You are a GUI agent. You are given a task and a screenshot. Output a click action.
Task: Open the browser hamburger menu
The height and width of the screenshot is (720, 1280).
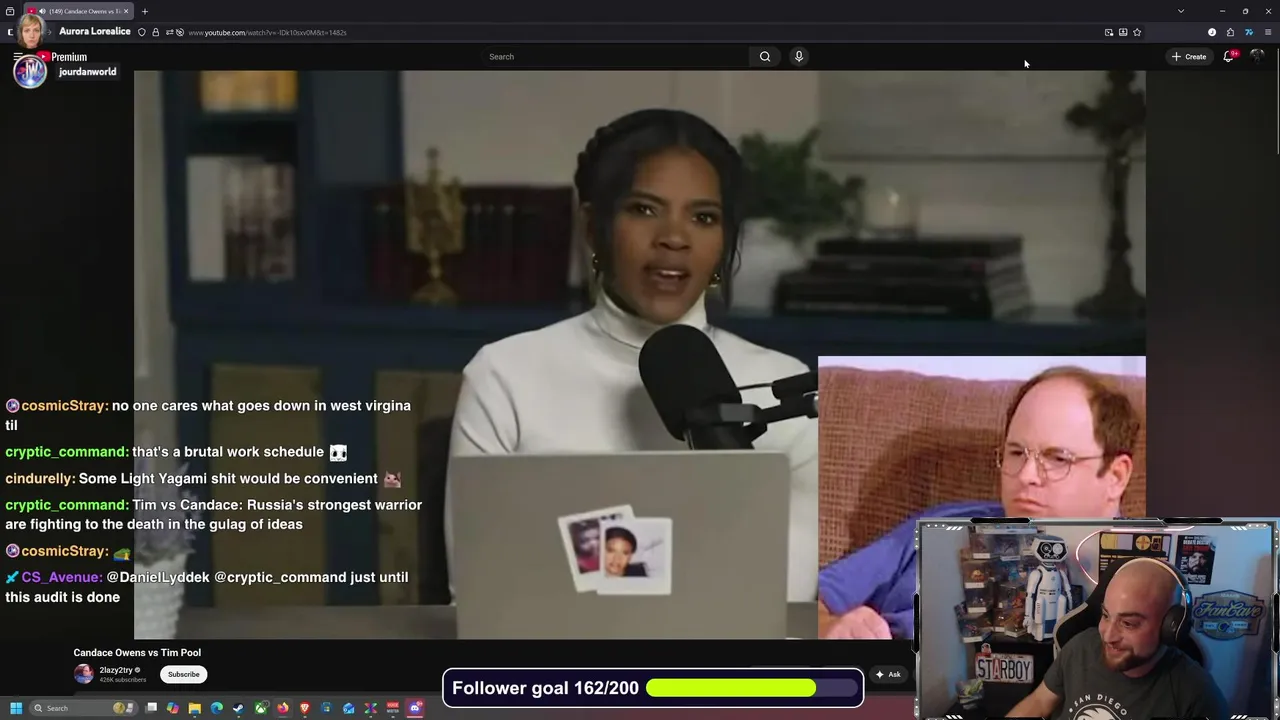pos(1268,32)
